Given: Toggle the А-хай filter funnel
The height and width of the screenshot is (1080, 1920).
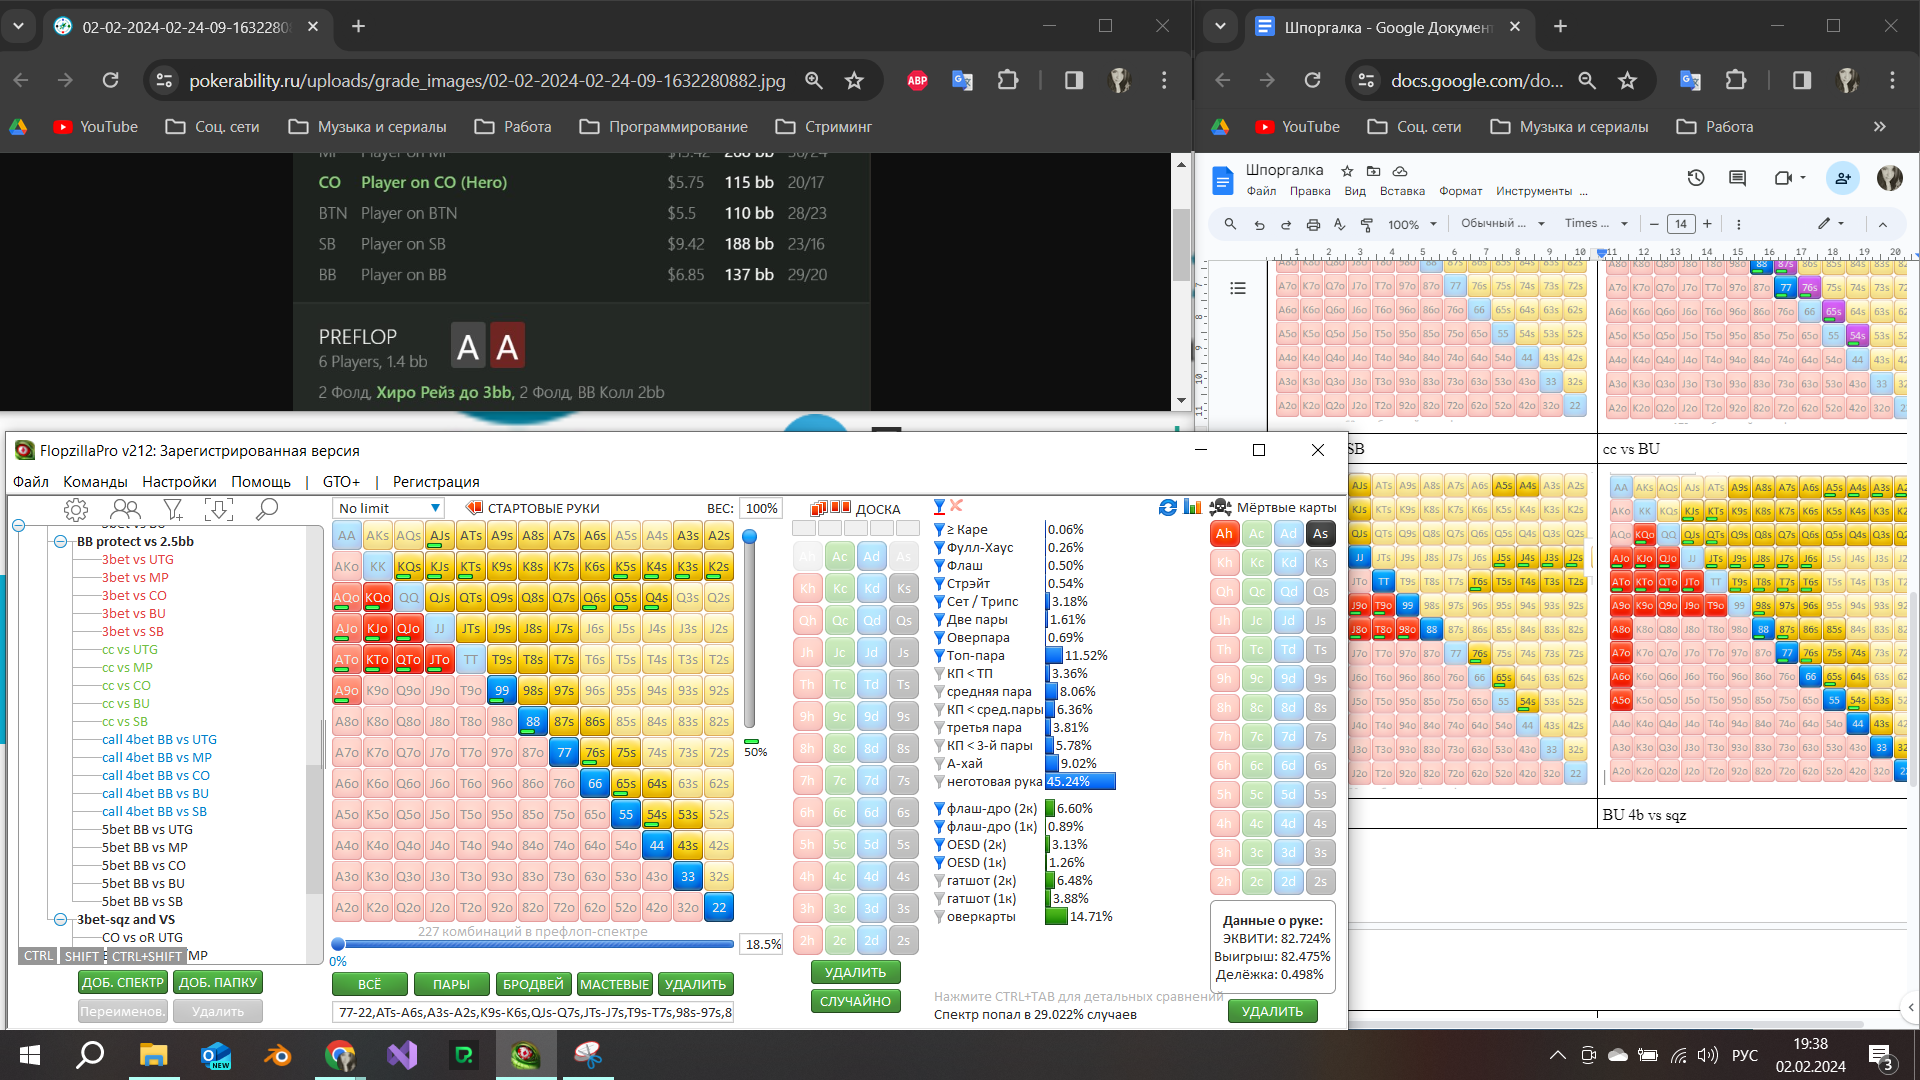Looking at the screenshot, I should pyautogui.click(x=939, y=764).
